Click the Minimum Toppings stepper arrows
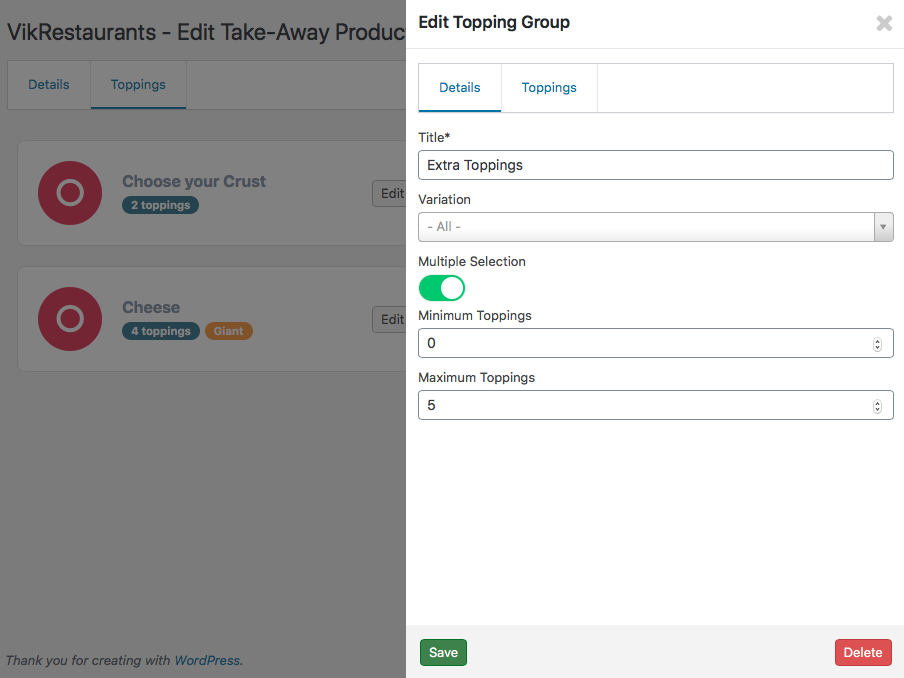 (877, 344)
